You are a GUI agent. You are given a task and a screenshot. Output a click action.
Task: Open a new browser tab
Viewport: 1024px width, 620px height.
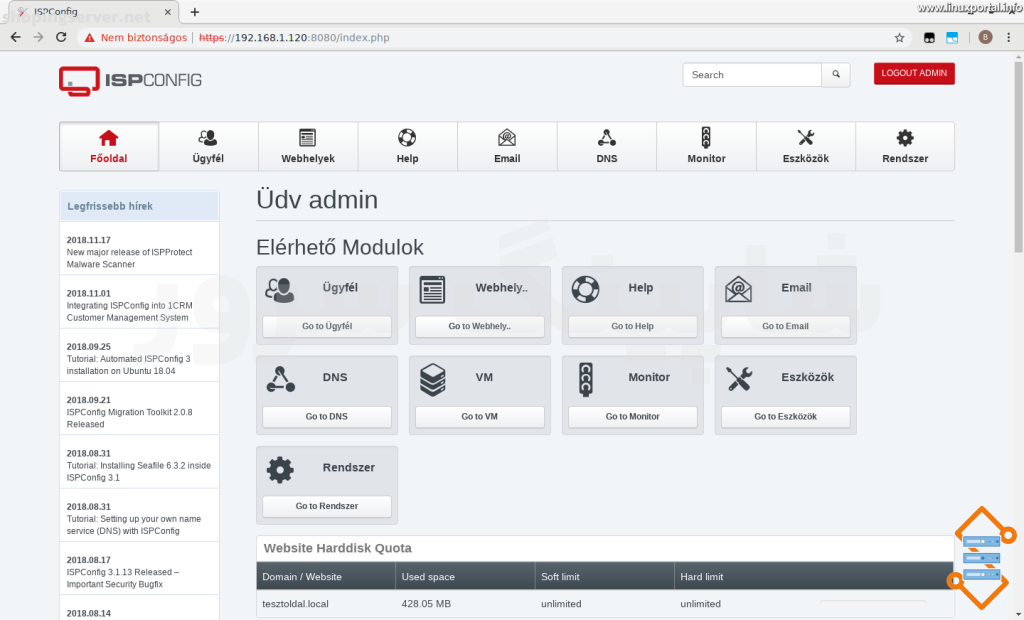click(x=195, y=12)
